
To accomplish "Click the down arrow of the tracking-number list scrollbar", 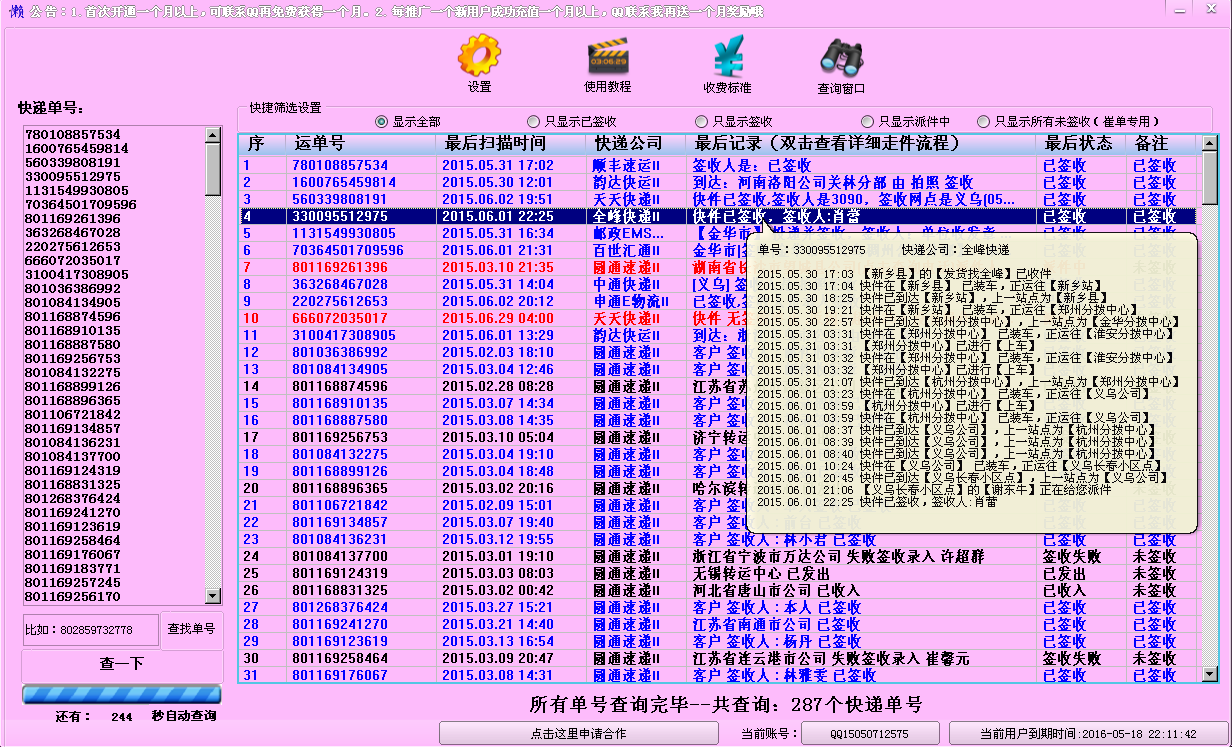I will tap(213, 596).
